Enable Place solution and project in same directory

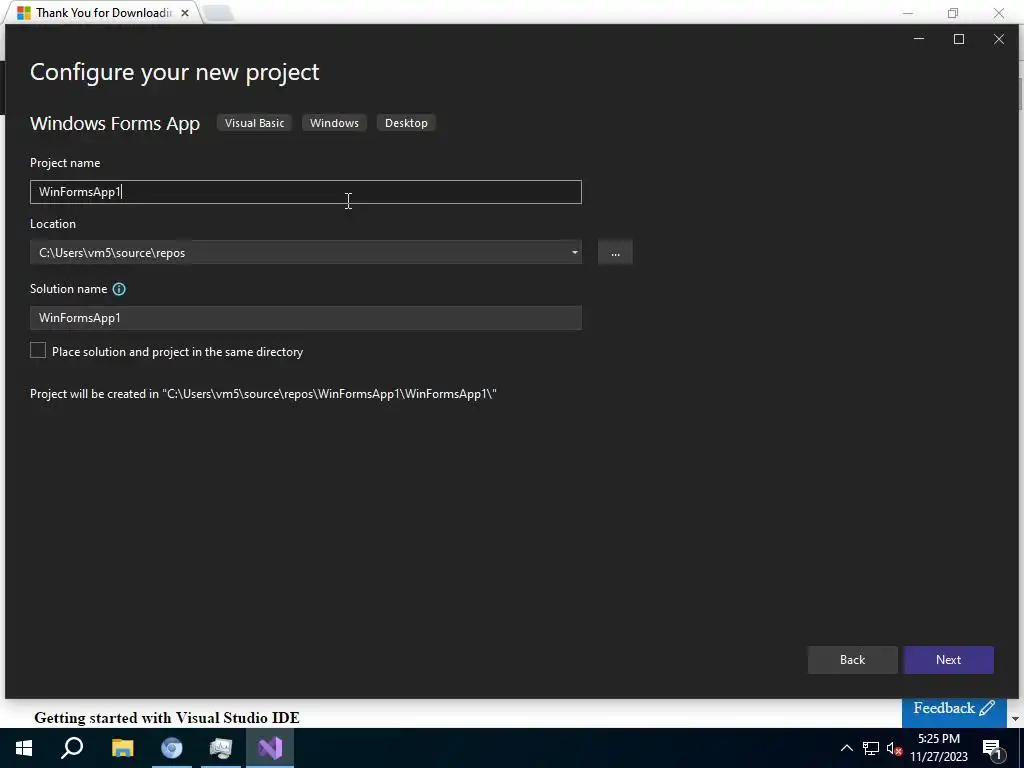[x=38, y=351]
